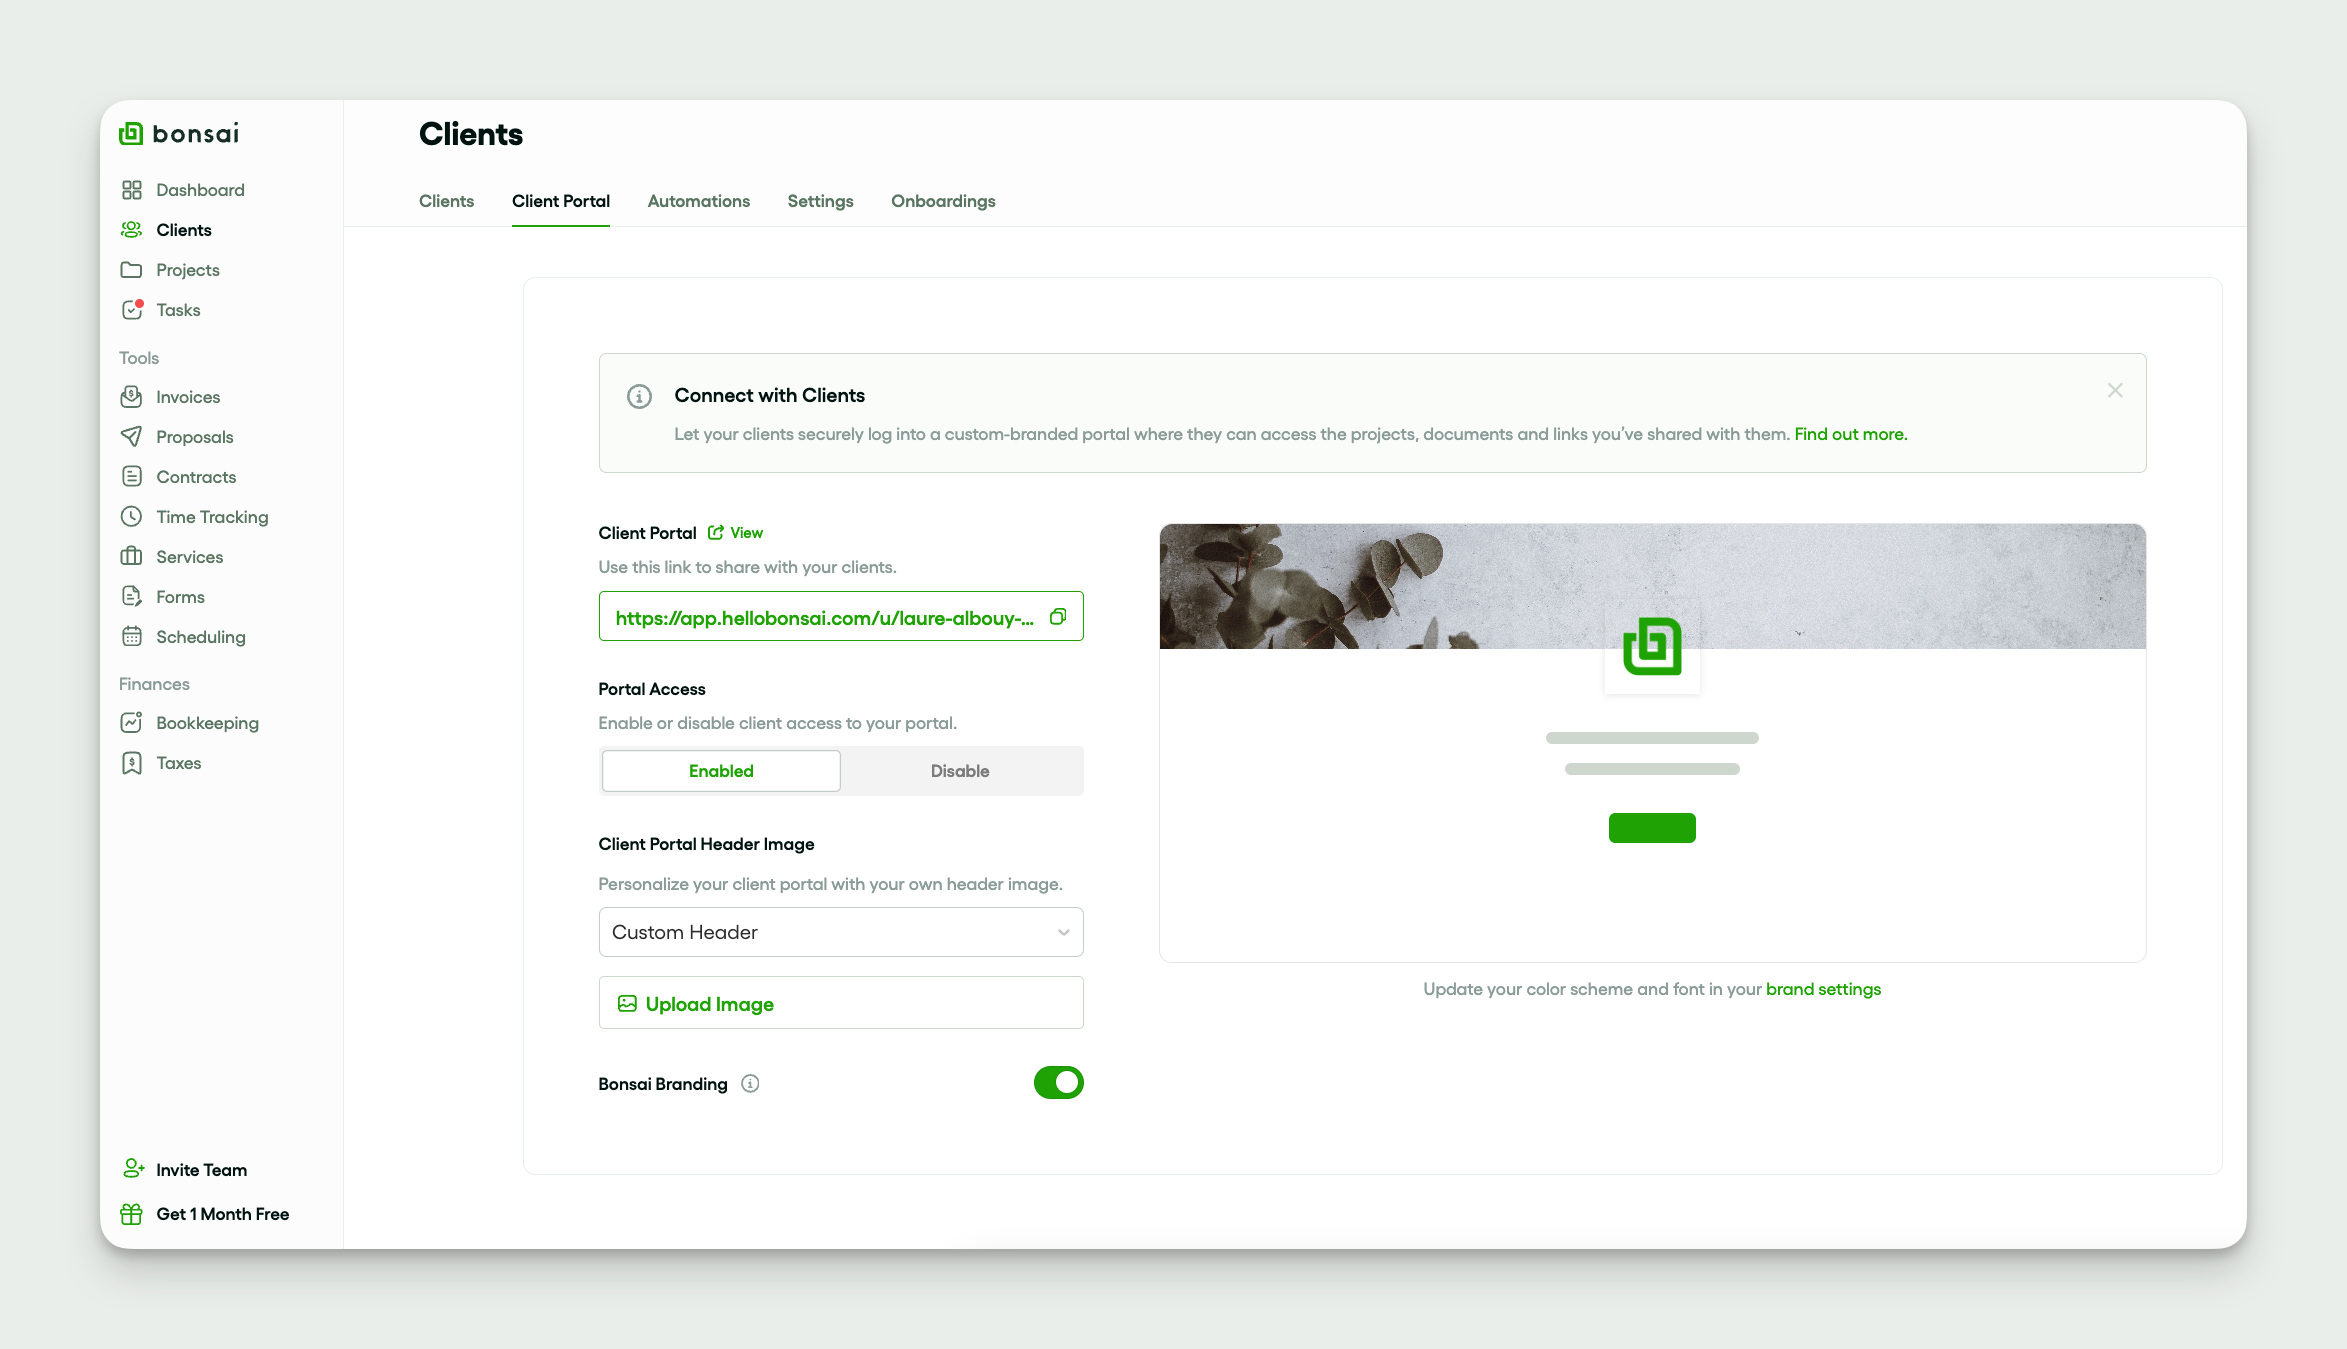Turn off the Bonsai Branding switch
Image resolution: width=2347 pixels, height=1349 pixels.
1058,1083
